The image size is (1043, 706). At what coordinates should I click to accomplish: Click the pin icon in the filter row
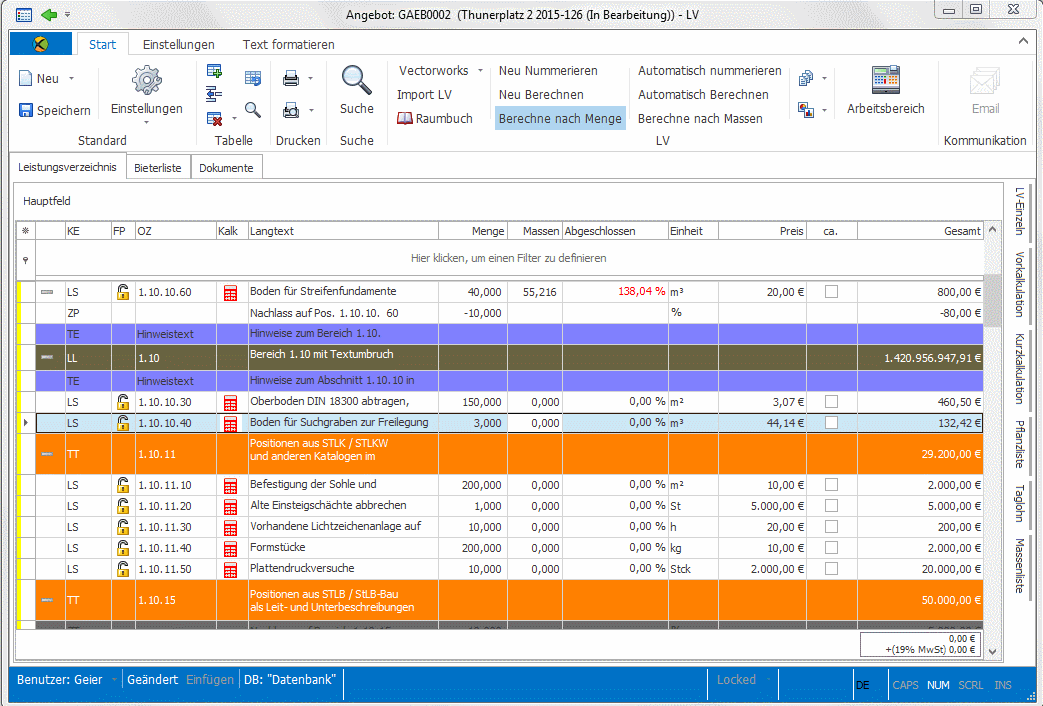pos(25,260)
